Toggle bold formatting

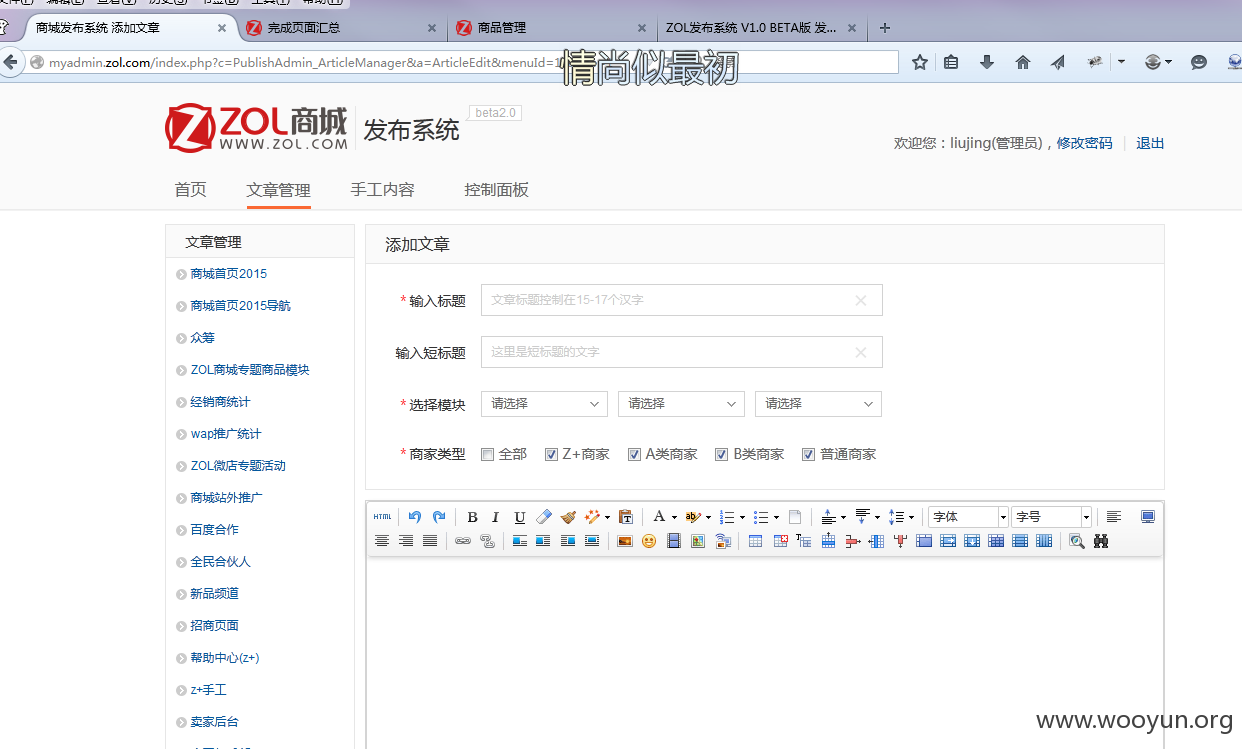click(x=472, y=517)
